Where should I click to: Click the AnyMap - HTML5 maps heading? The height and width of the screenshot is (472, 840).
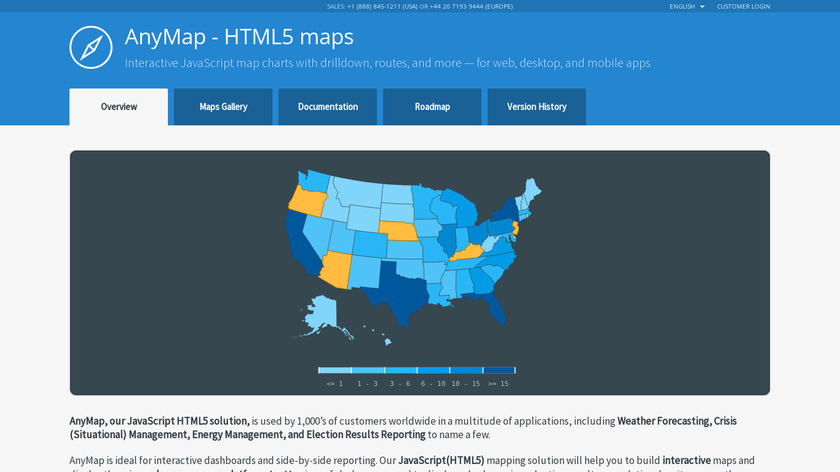[x=239, y=37]
